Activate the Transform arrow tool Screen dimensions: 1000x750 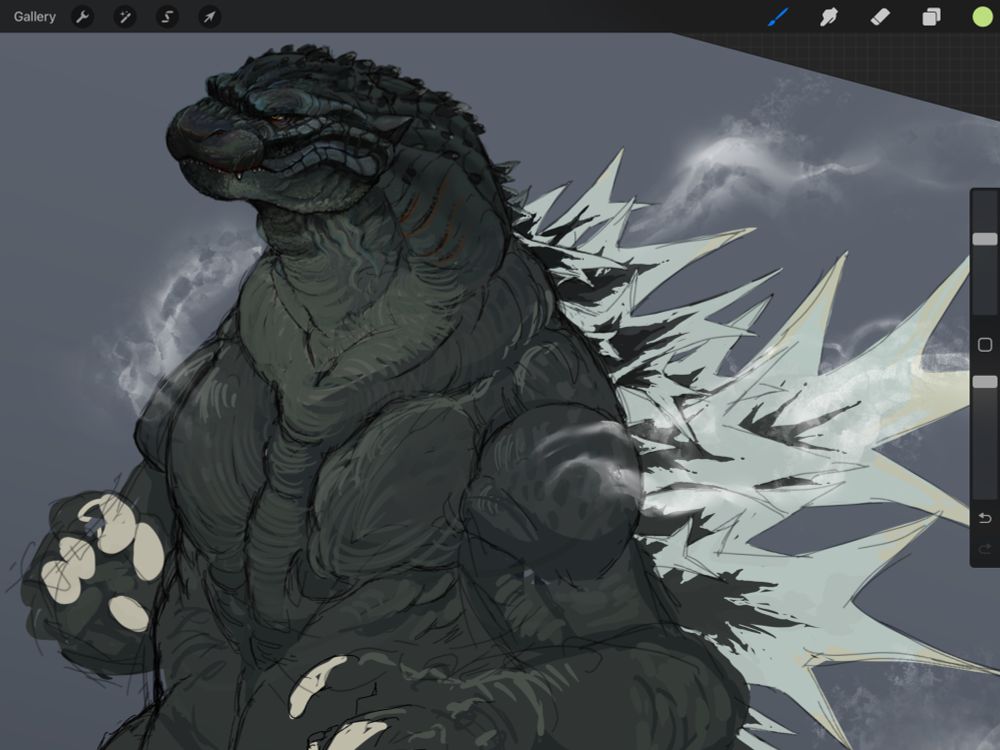pos(209,17)
